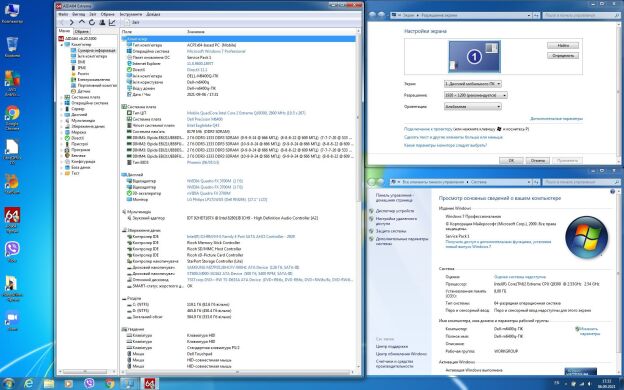624x390 pixels.
Task: Select the AIDA64 root node in the tree
Action: click(x=78, y=39)
